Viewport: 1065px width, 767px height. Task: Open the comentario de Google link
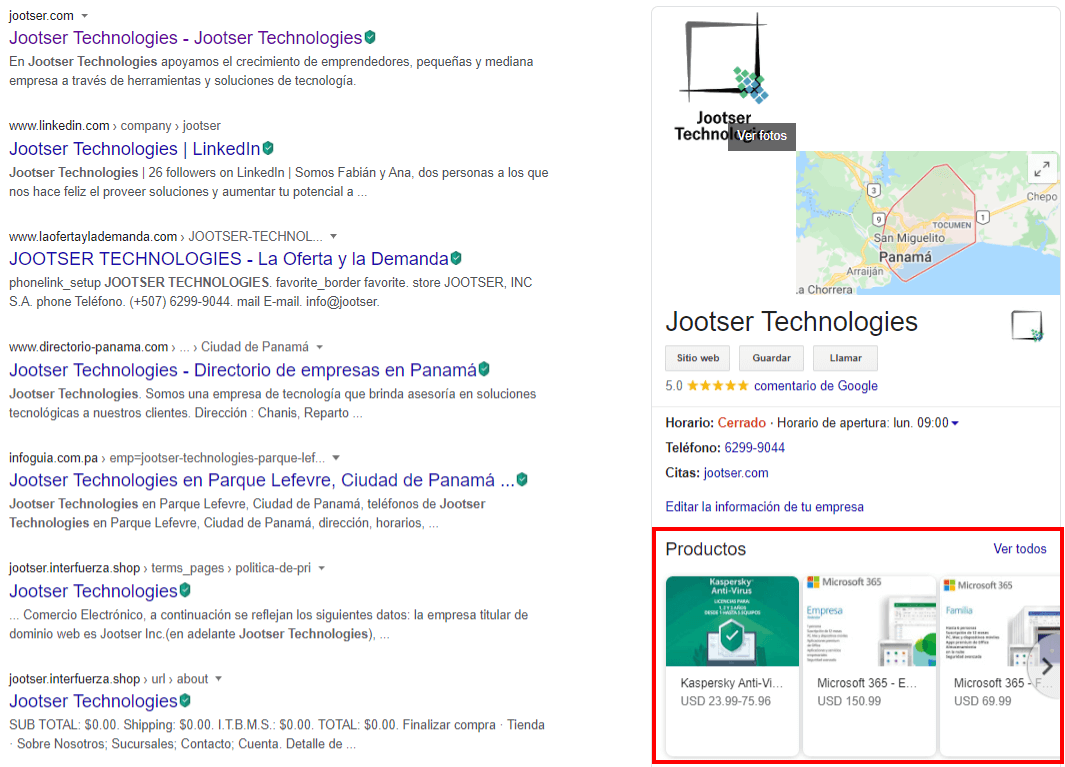click(x=815, y=386)
